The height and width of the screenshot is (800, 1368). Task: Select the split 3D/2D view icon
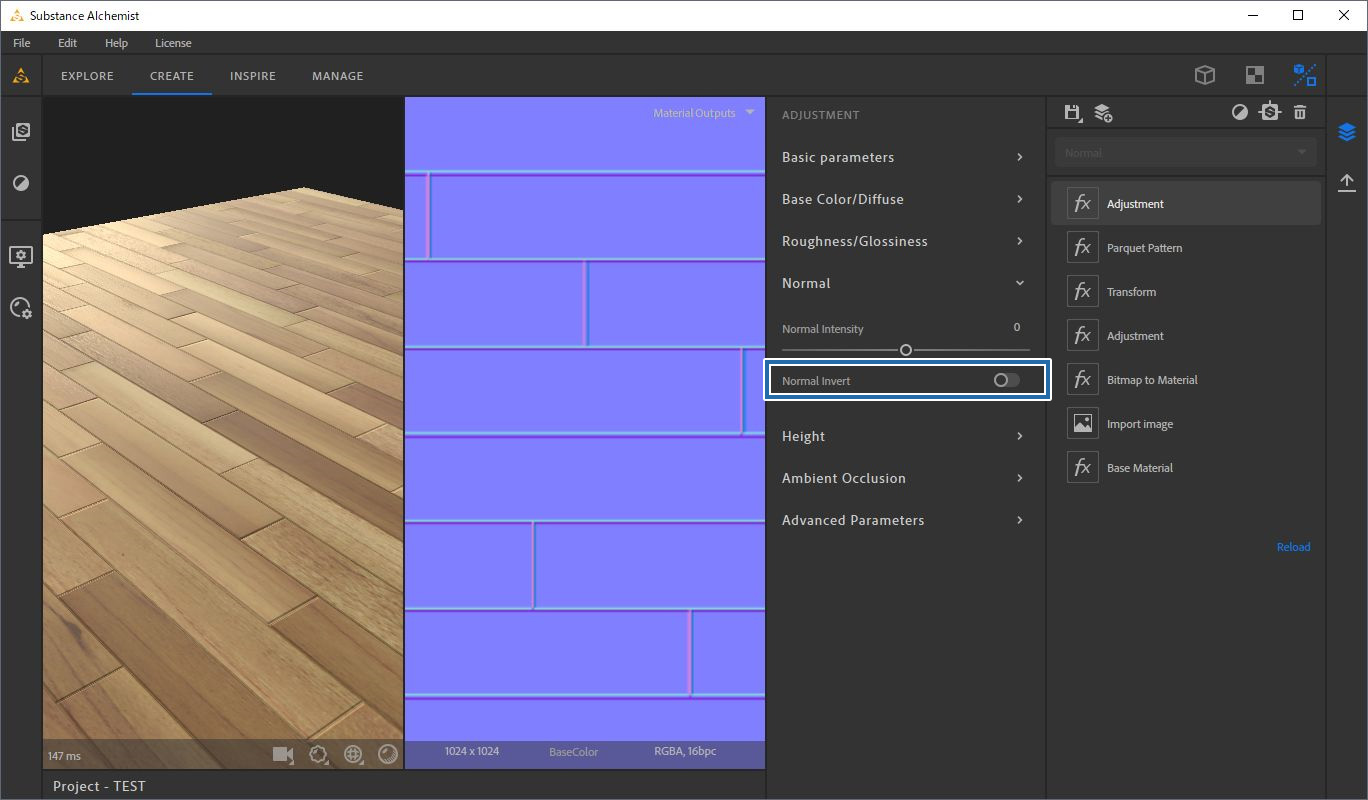coord(1304,75)
